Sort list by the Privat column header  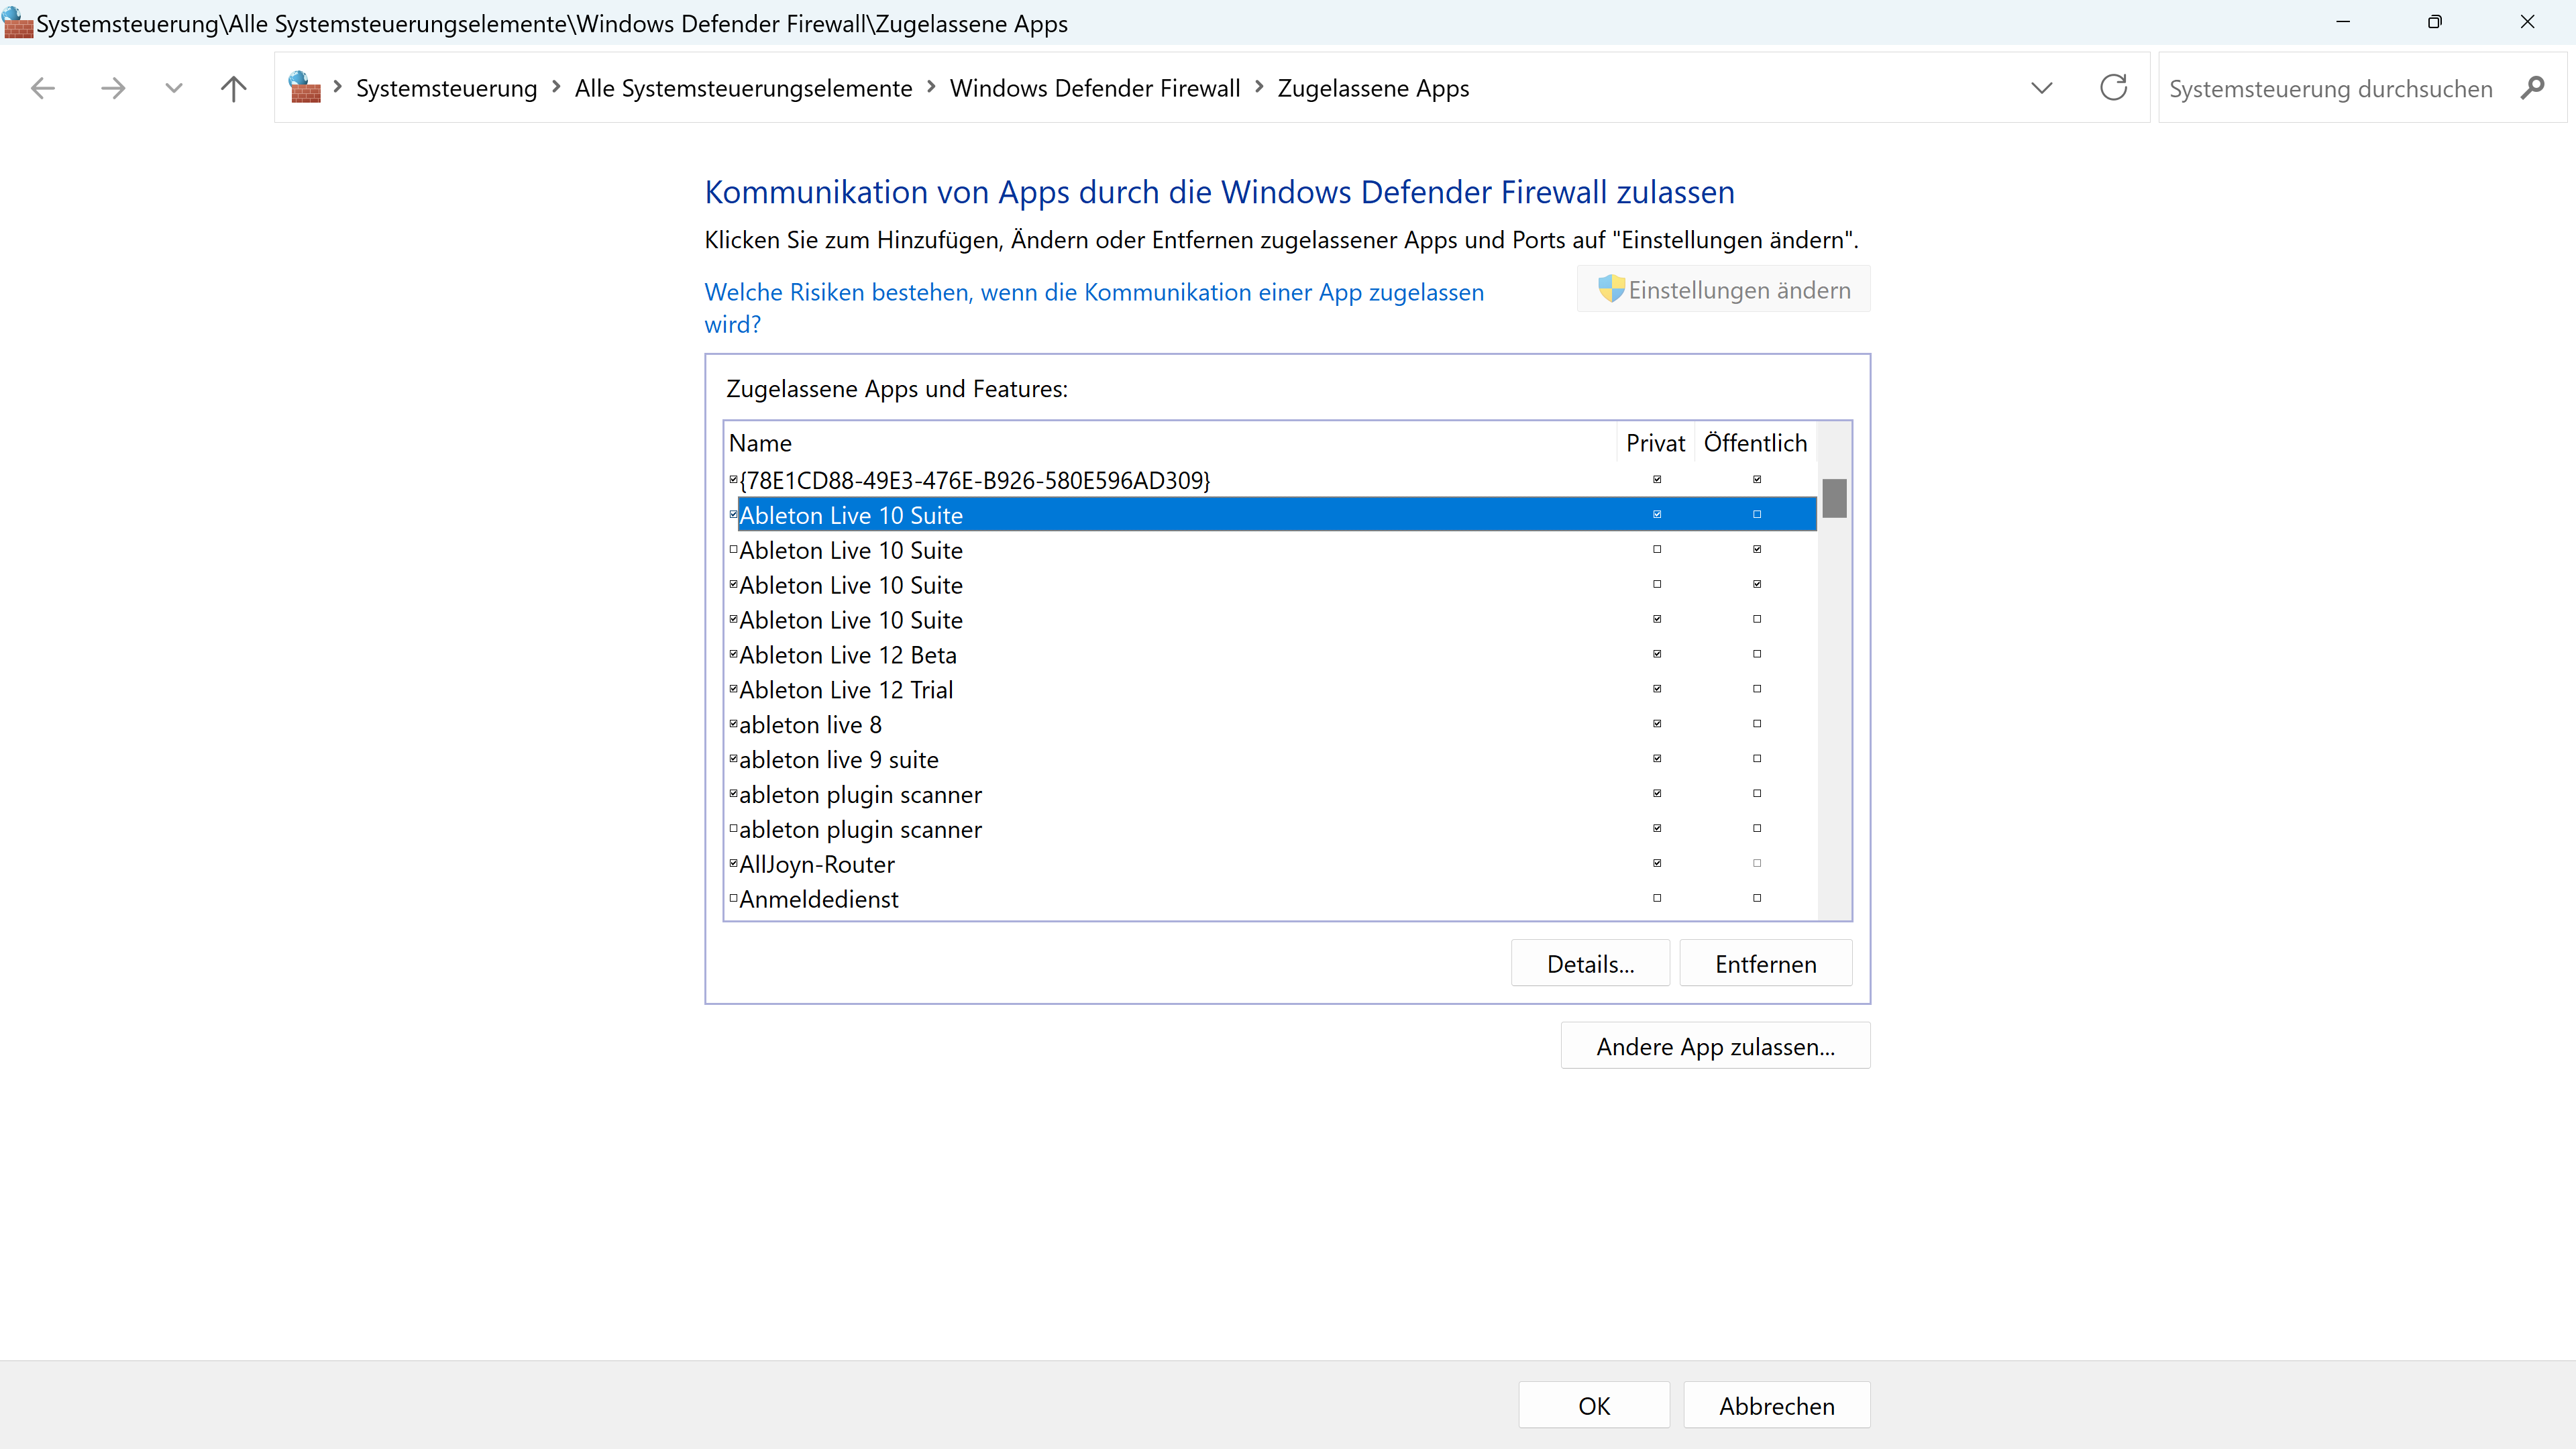click(1655, 443)
